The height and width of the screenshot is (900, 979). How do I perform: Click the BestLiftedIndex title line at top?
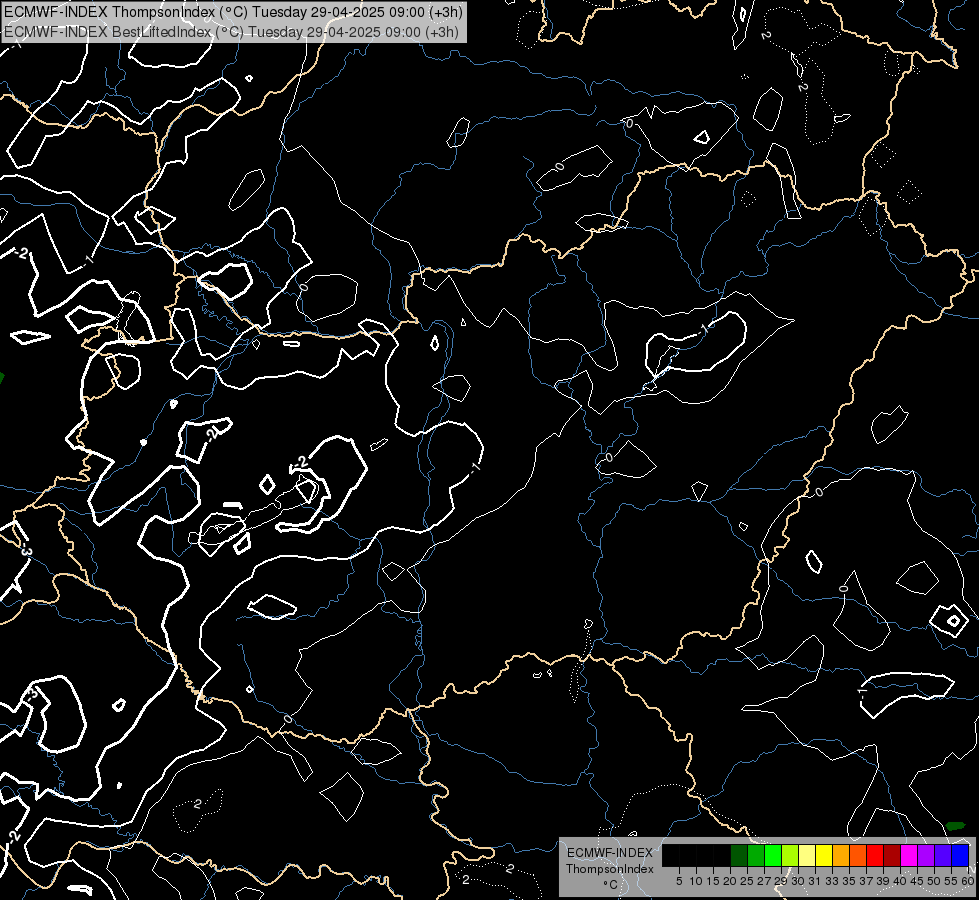point(232,31)
